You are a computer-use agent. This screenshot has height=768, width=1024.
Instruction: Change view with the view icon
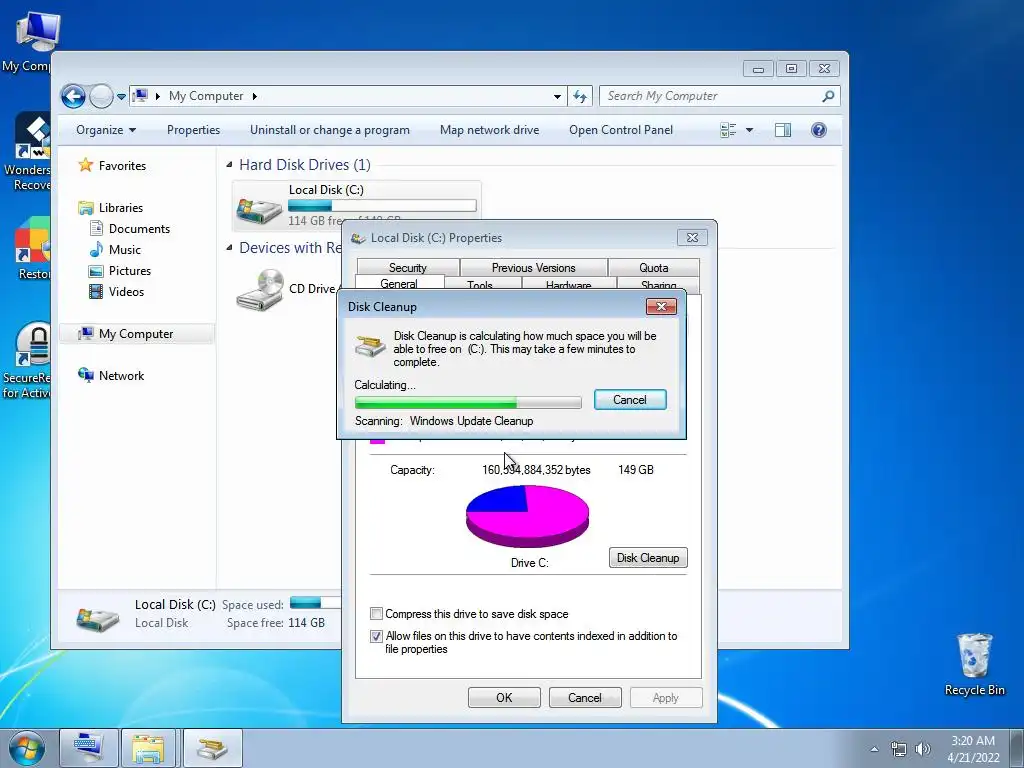pos(728,130)
